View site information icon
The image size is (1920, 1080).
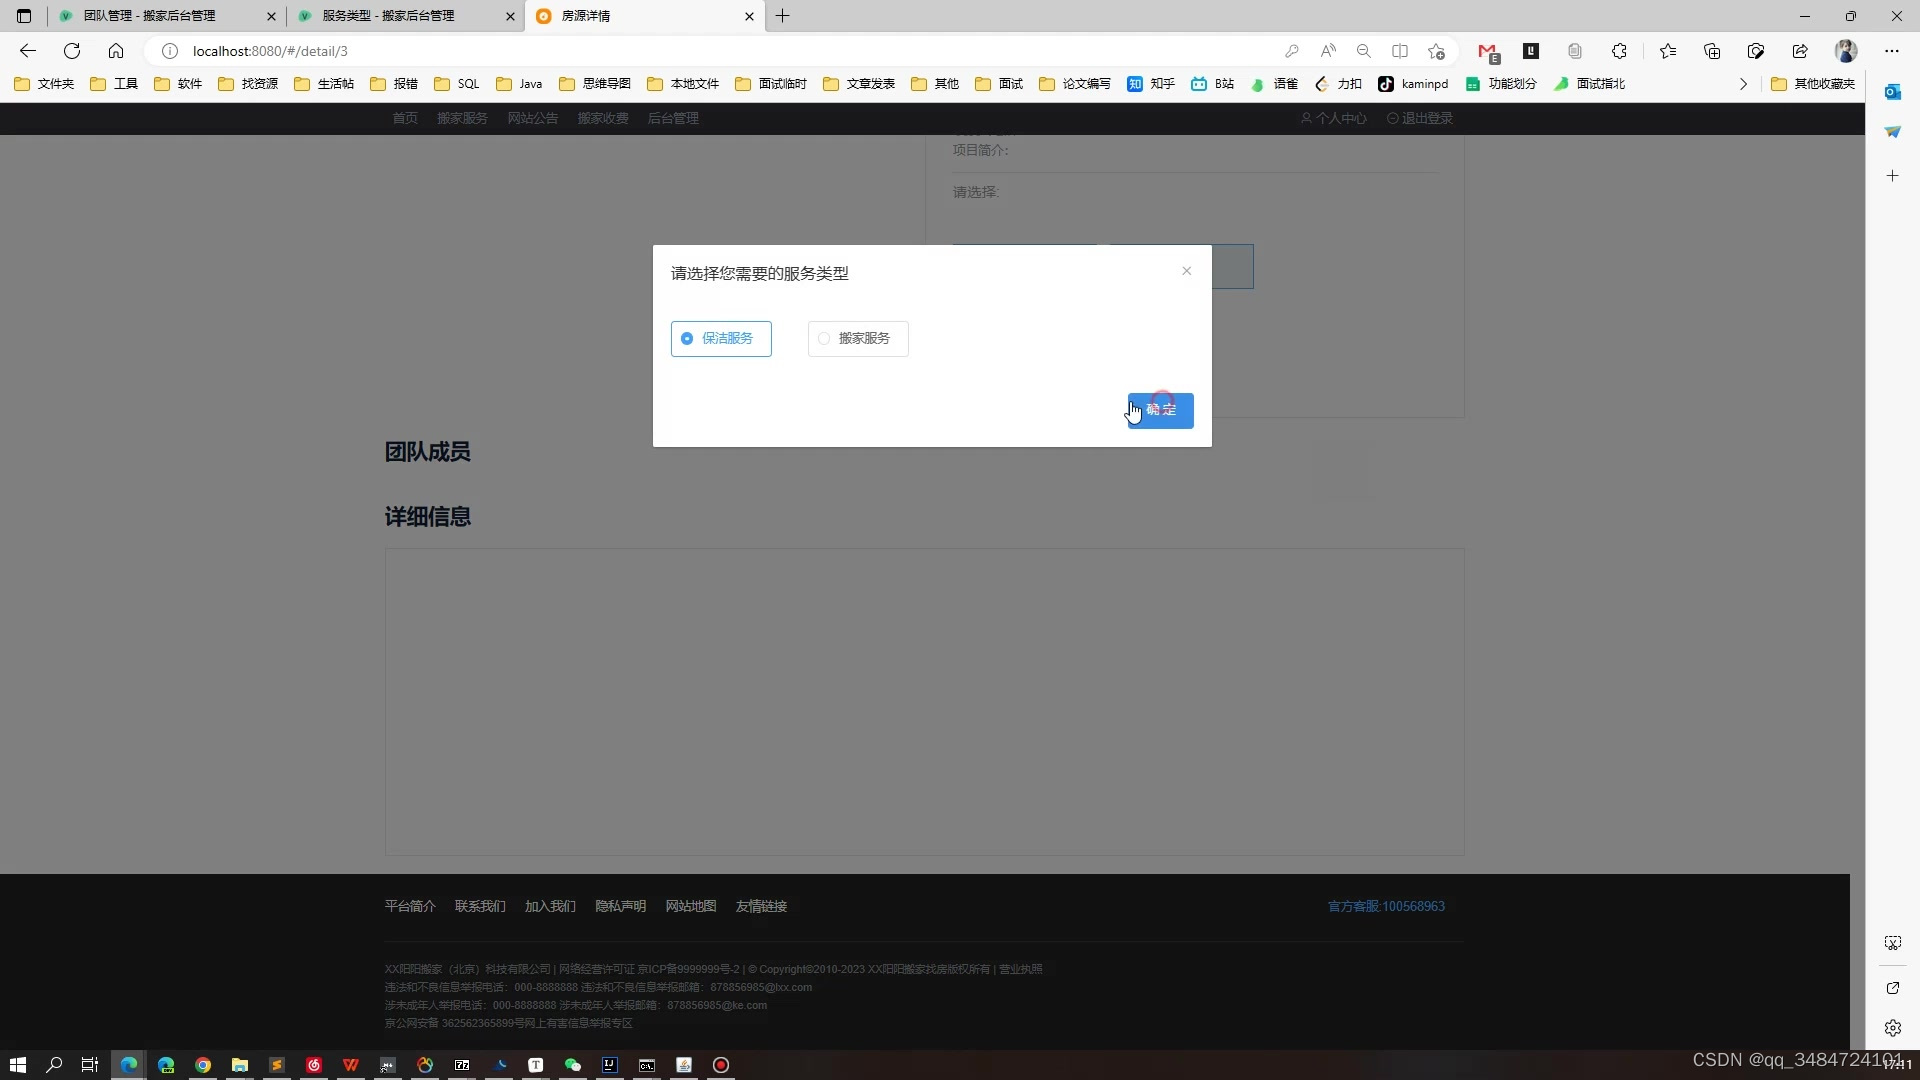tap(170, 51)
